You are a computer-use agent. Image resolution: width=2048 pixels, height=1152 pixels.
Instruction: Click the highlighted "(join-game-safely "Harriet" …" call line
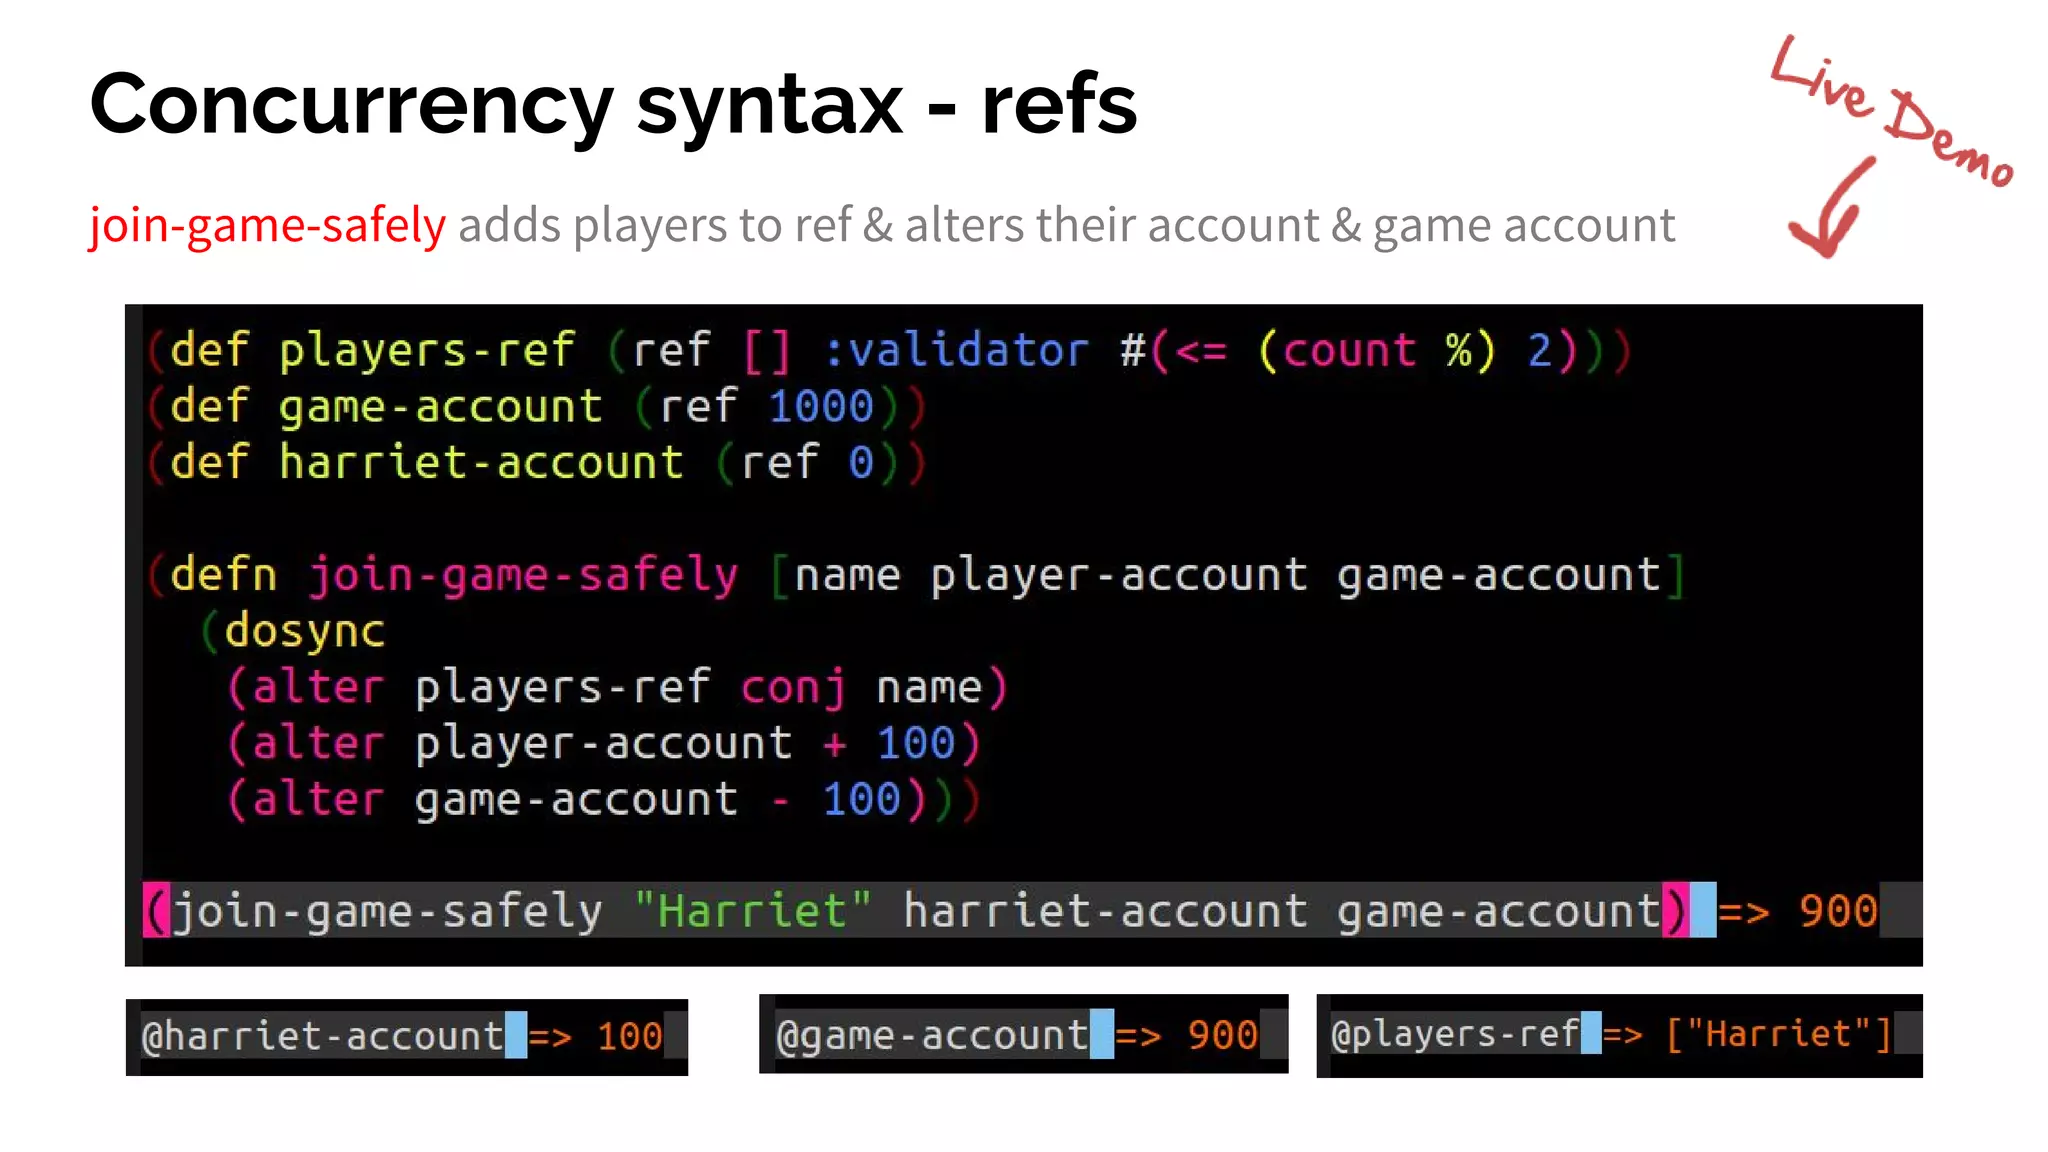(917, 910)
